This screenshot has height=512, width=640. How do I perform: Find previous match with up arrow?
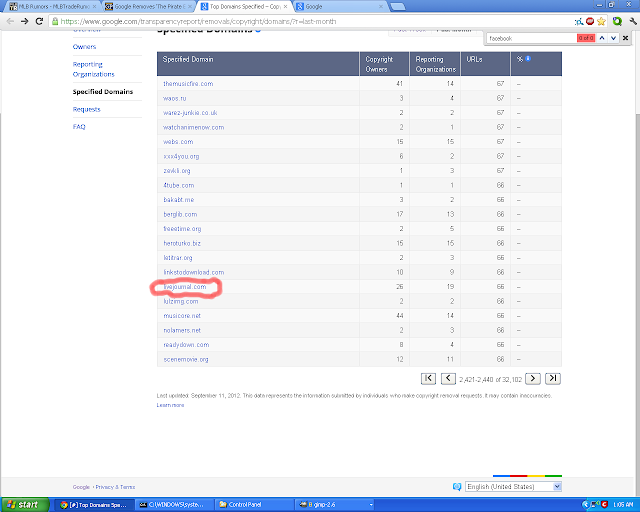(x=602, y=38)
